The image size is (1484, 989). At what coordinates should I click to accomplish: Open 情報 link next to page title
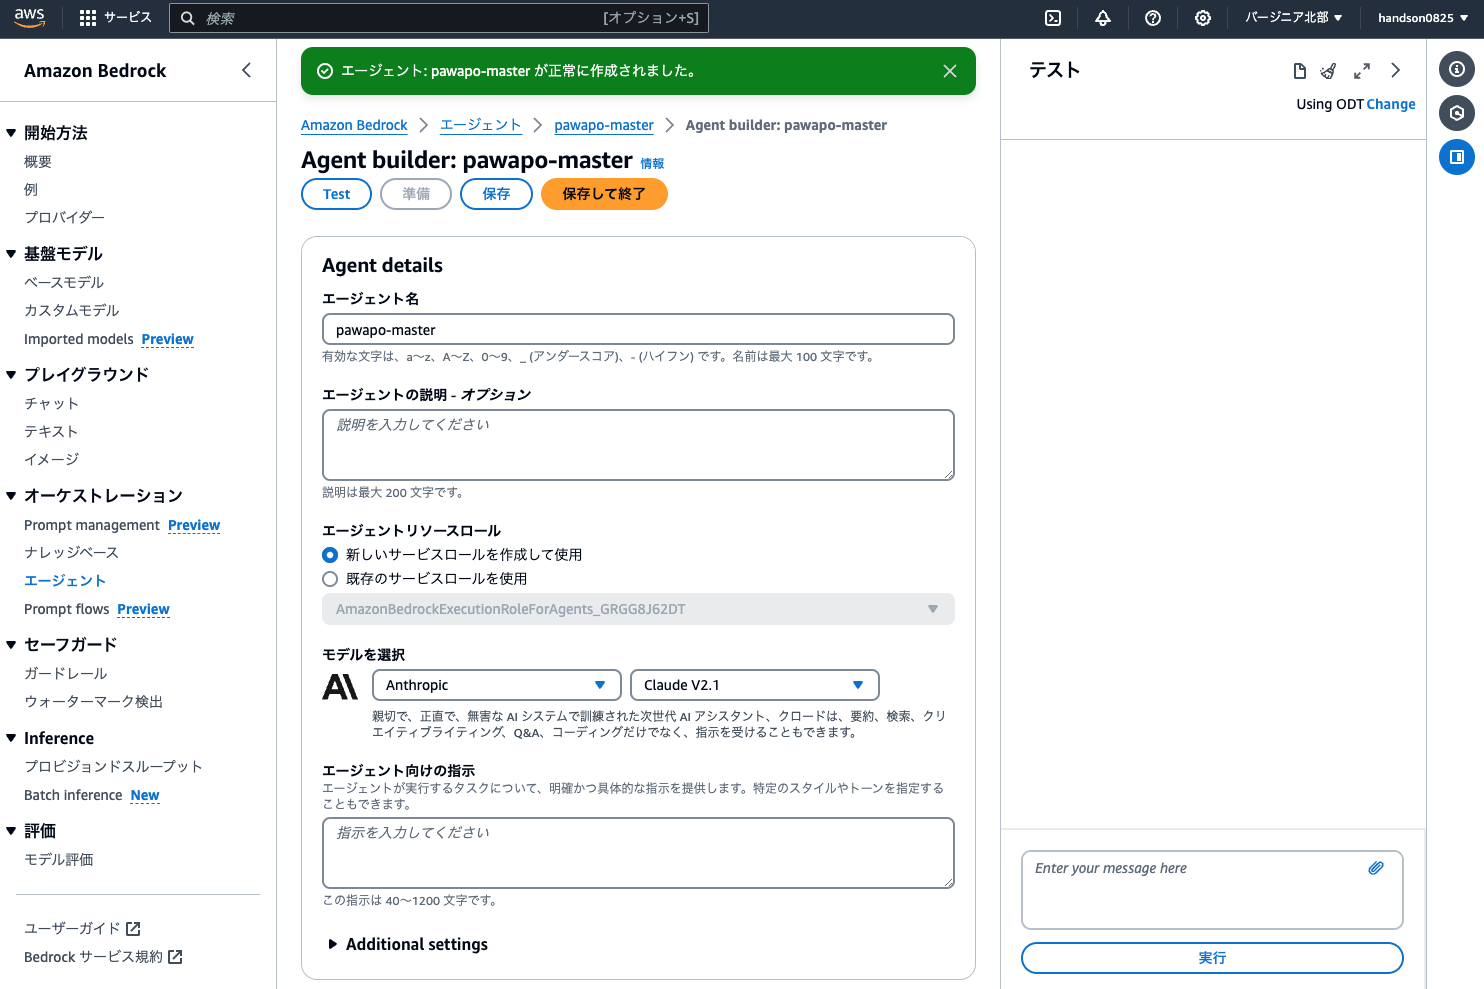652,163
